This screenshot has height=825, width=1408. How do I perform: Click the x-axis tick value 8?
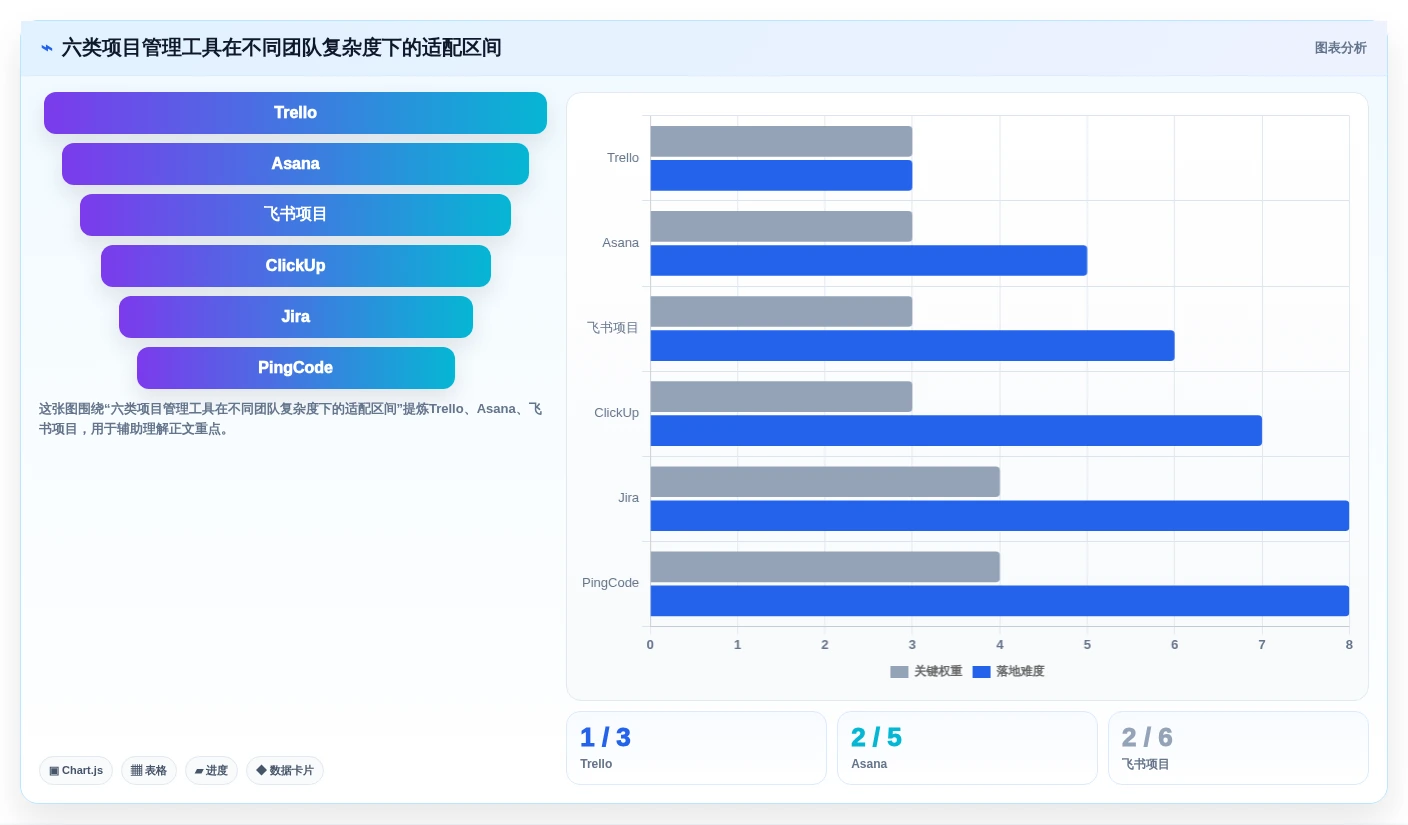1349,645
